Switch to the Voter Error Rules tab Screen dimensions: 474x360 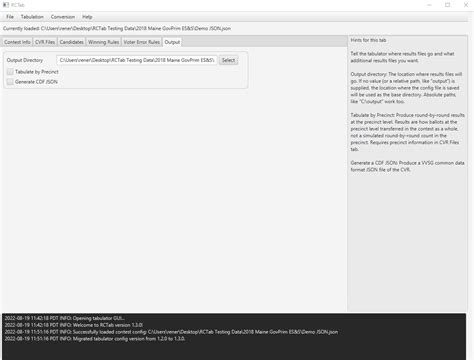click(x=142, y=42)
